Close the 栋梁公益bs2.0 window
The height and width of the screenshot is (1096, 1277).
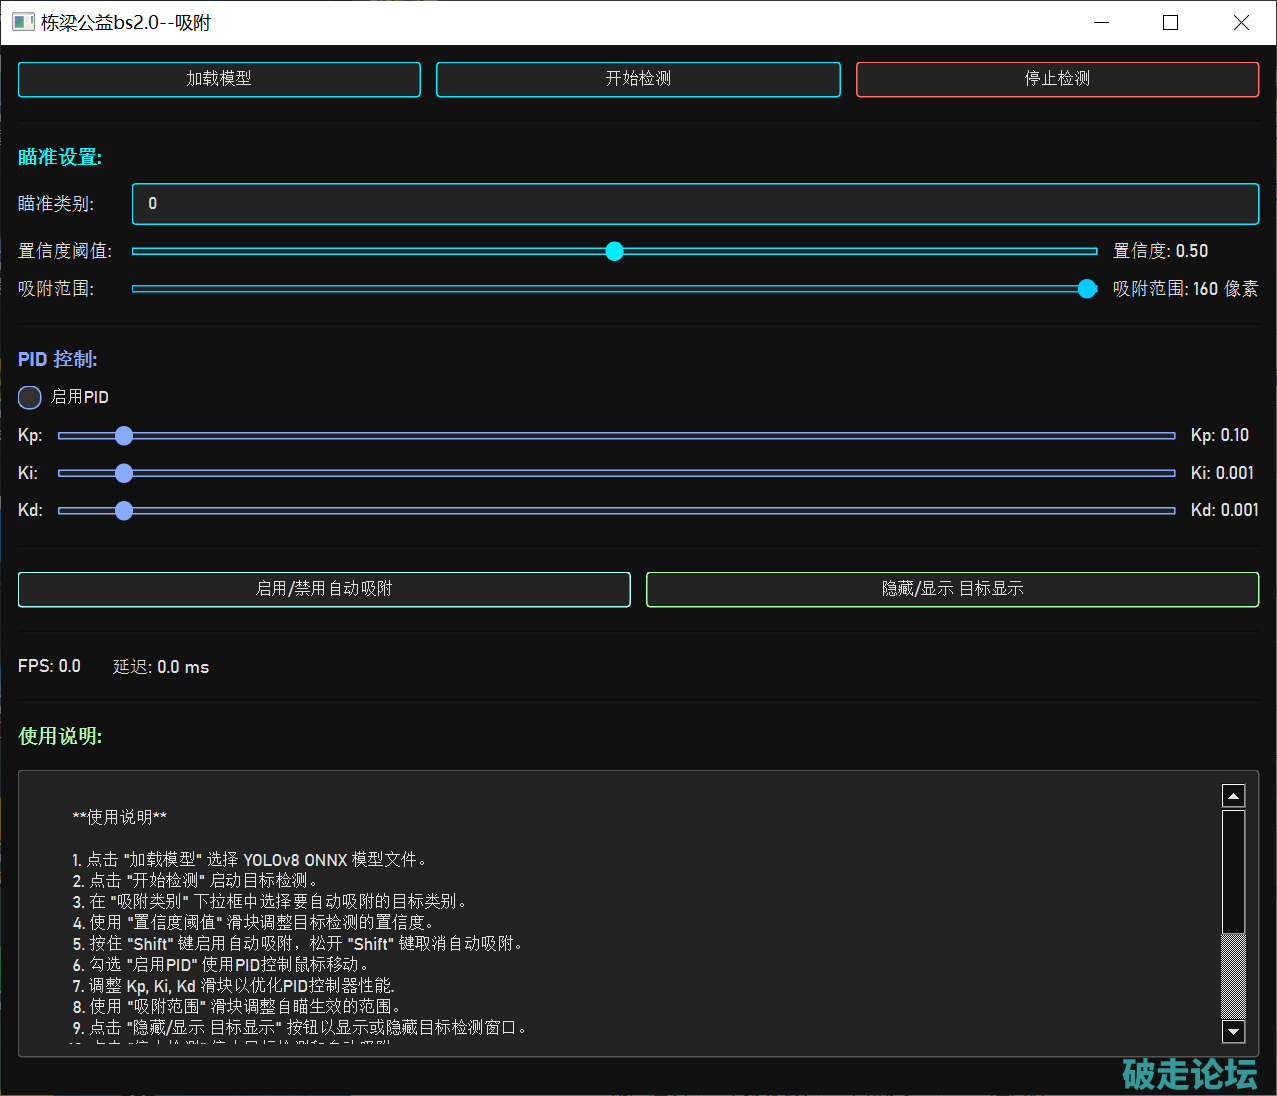pos(1241,22)
